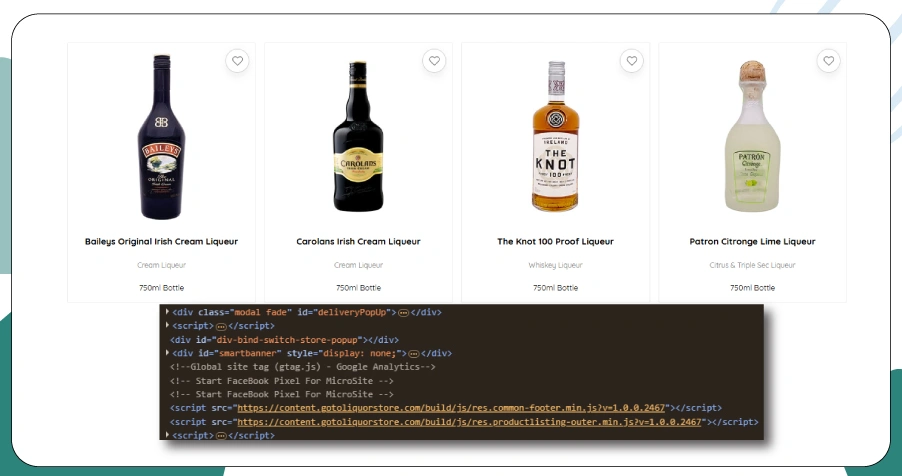The image size is (902, 476).
Task: Open the res.productlisting-outer.min.js script link
Action: tap(468, 422)
